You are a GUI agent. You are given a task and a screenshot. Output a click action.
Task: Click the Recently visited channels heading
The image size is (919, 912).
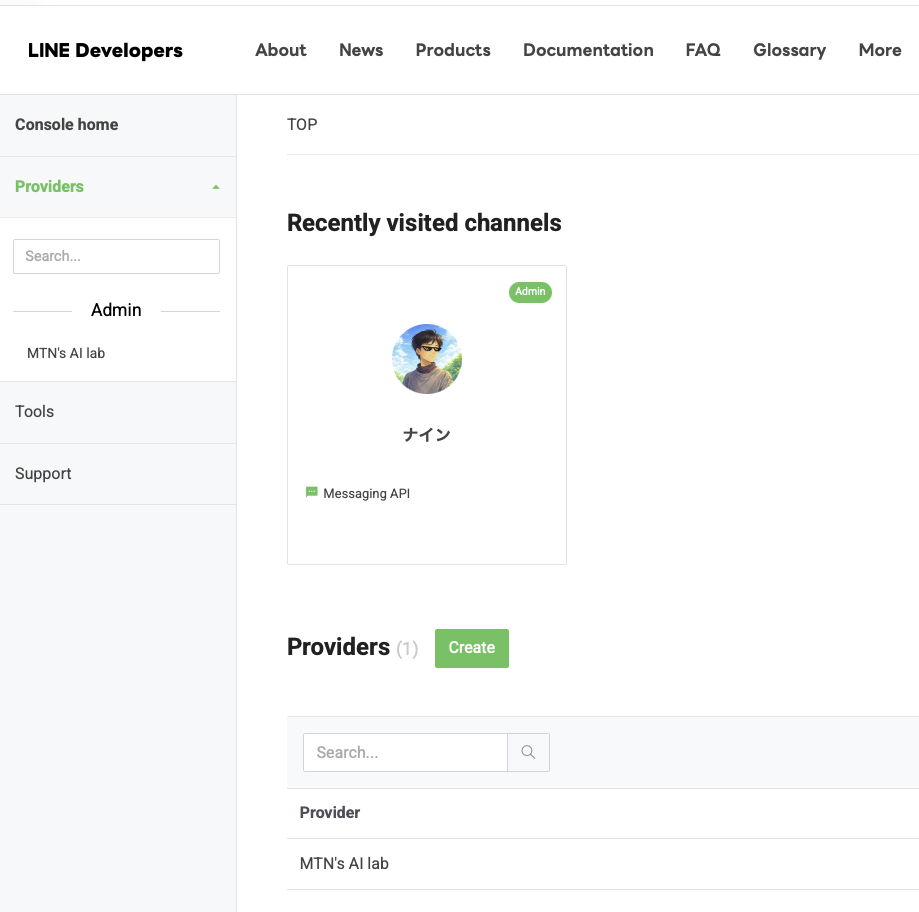pos(424,223)
